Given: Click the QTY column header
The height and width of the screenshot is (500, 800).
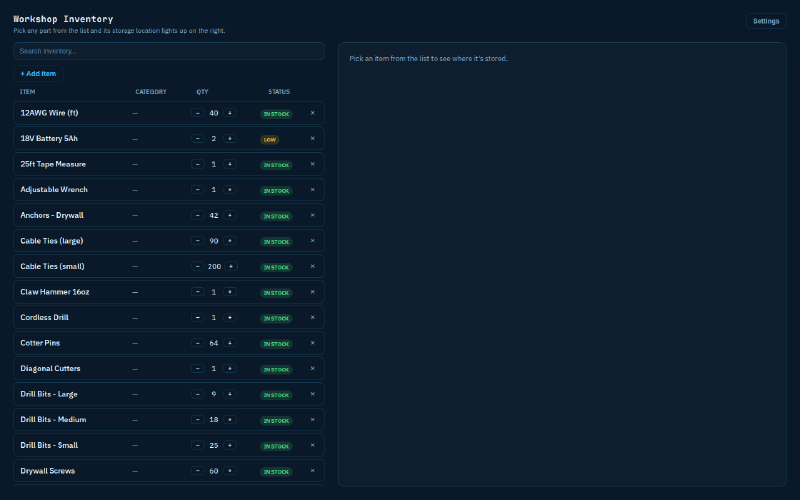Looking at the screenshot, I should click(x=203, y=92).
